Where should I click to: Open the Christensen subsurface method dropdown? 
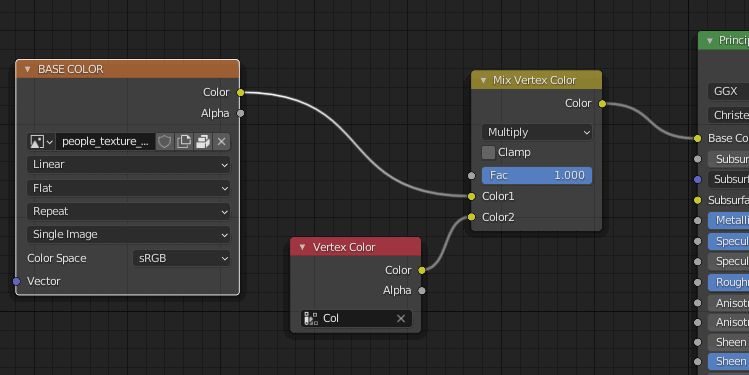[728, 115]
